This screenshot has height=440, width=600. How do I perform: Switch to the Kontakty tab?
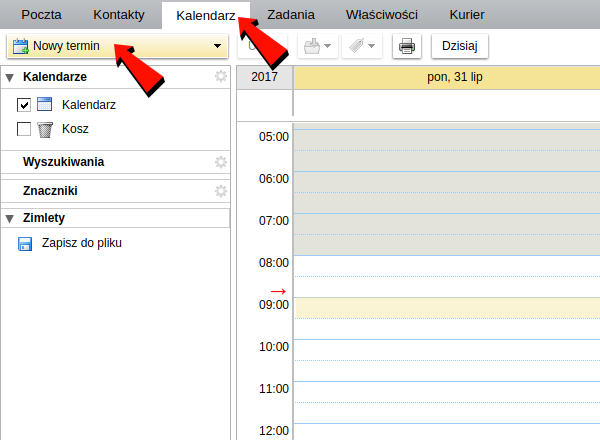[119, 15]
